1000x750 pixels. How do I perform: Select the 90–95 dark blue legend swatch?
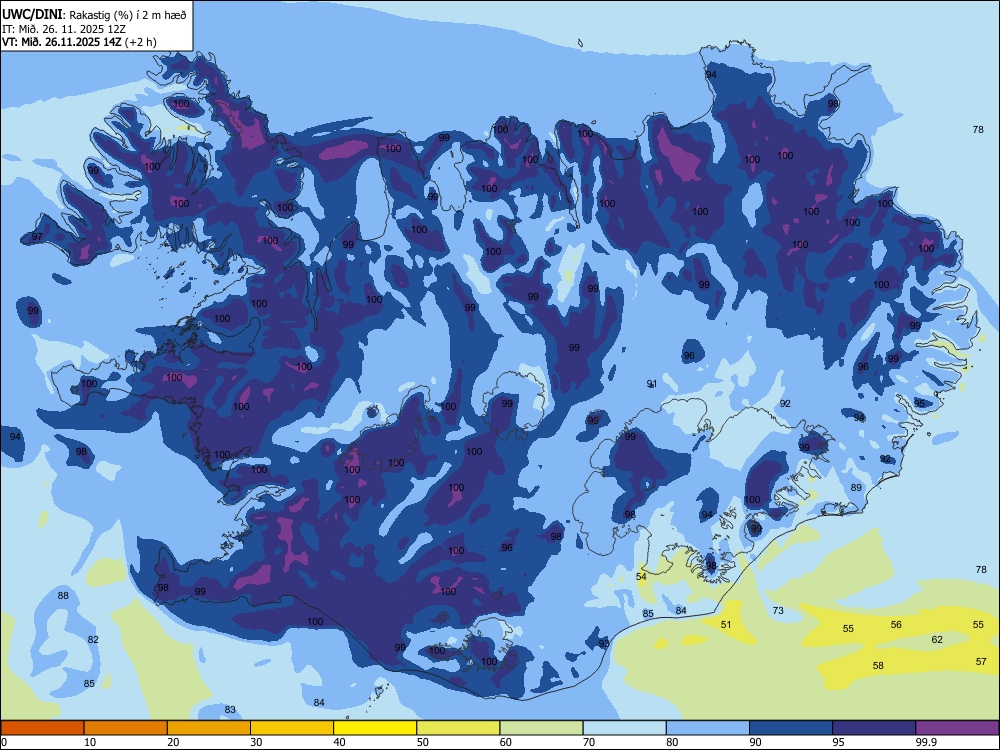791,728
